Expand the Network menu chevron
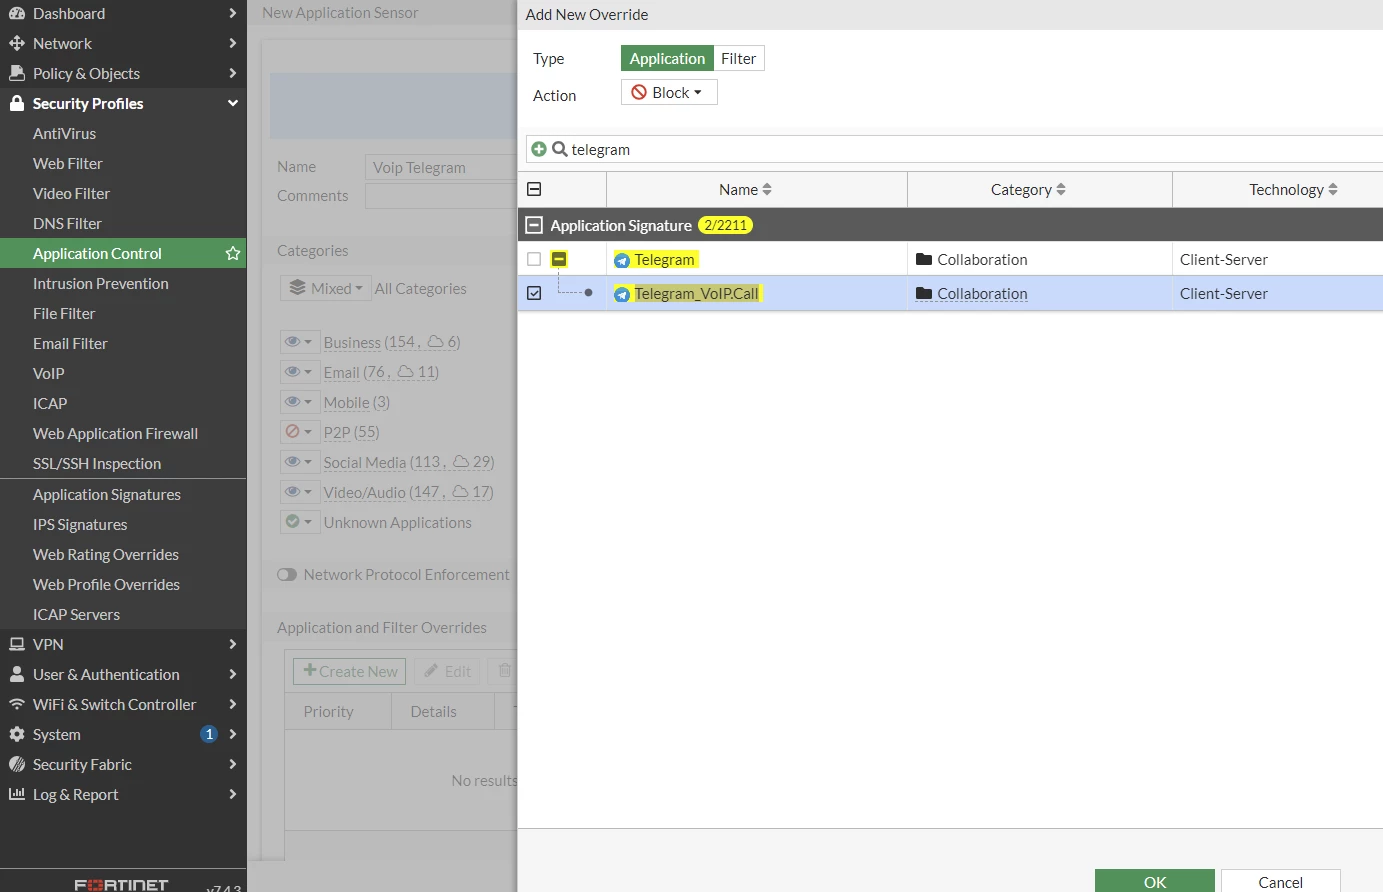 (x=232, y=44)
